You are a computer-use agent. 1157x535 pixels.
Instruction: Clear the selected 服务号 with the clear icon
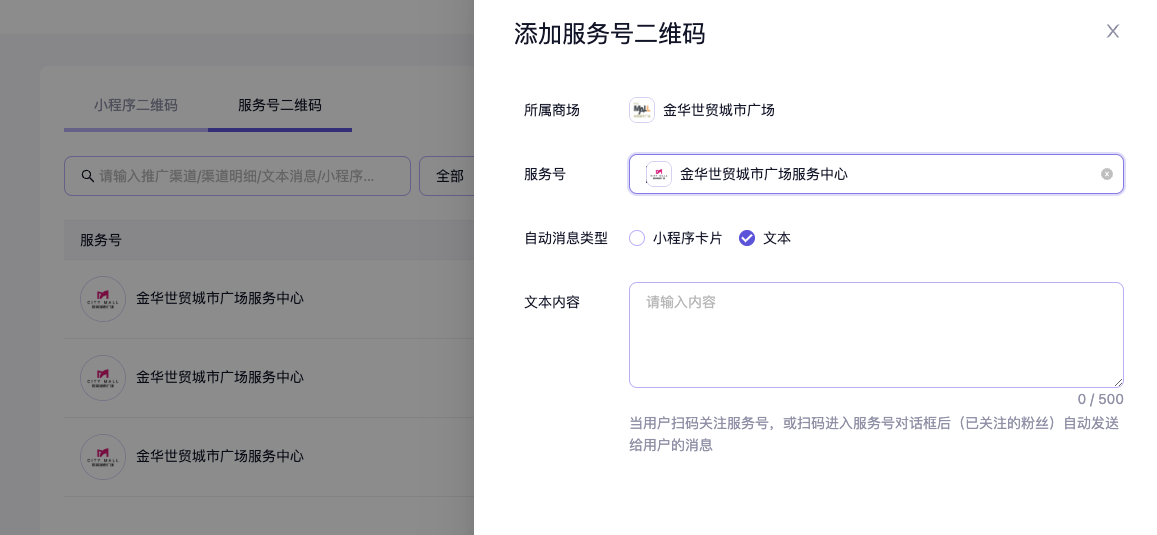click(1106, 174)
